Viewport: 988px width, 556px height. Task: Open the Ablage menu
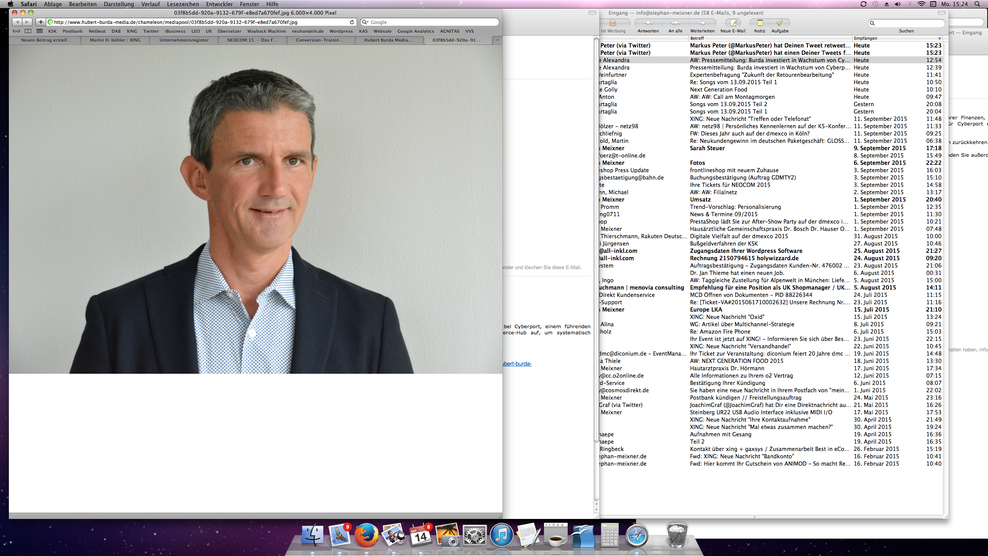click(53, 4)
